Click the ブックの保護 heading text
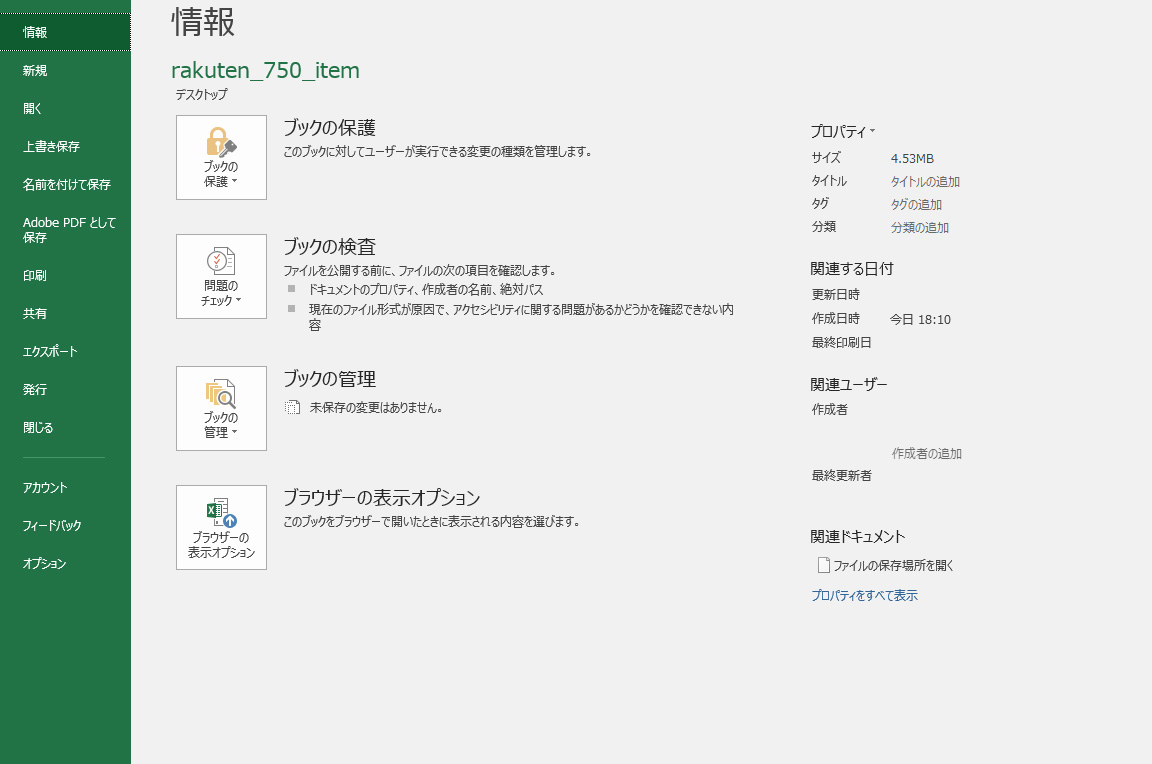Image resolution: width=1152 pixels, height=764 pixels. coord(330,128)
